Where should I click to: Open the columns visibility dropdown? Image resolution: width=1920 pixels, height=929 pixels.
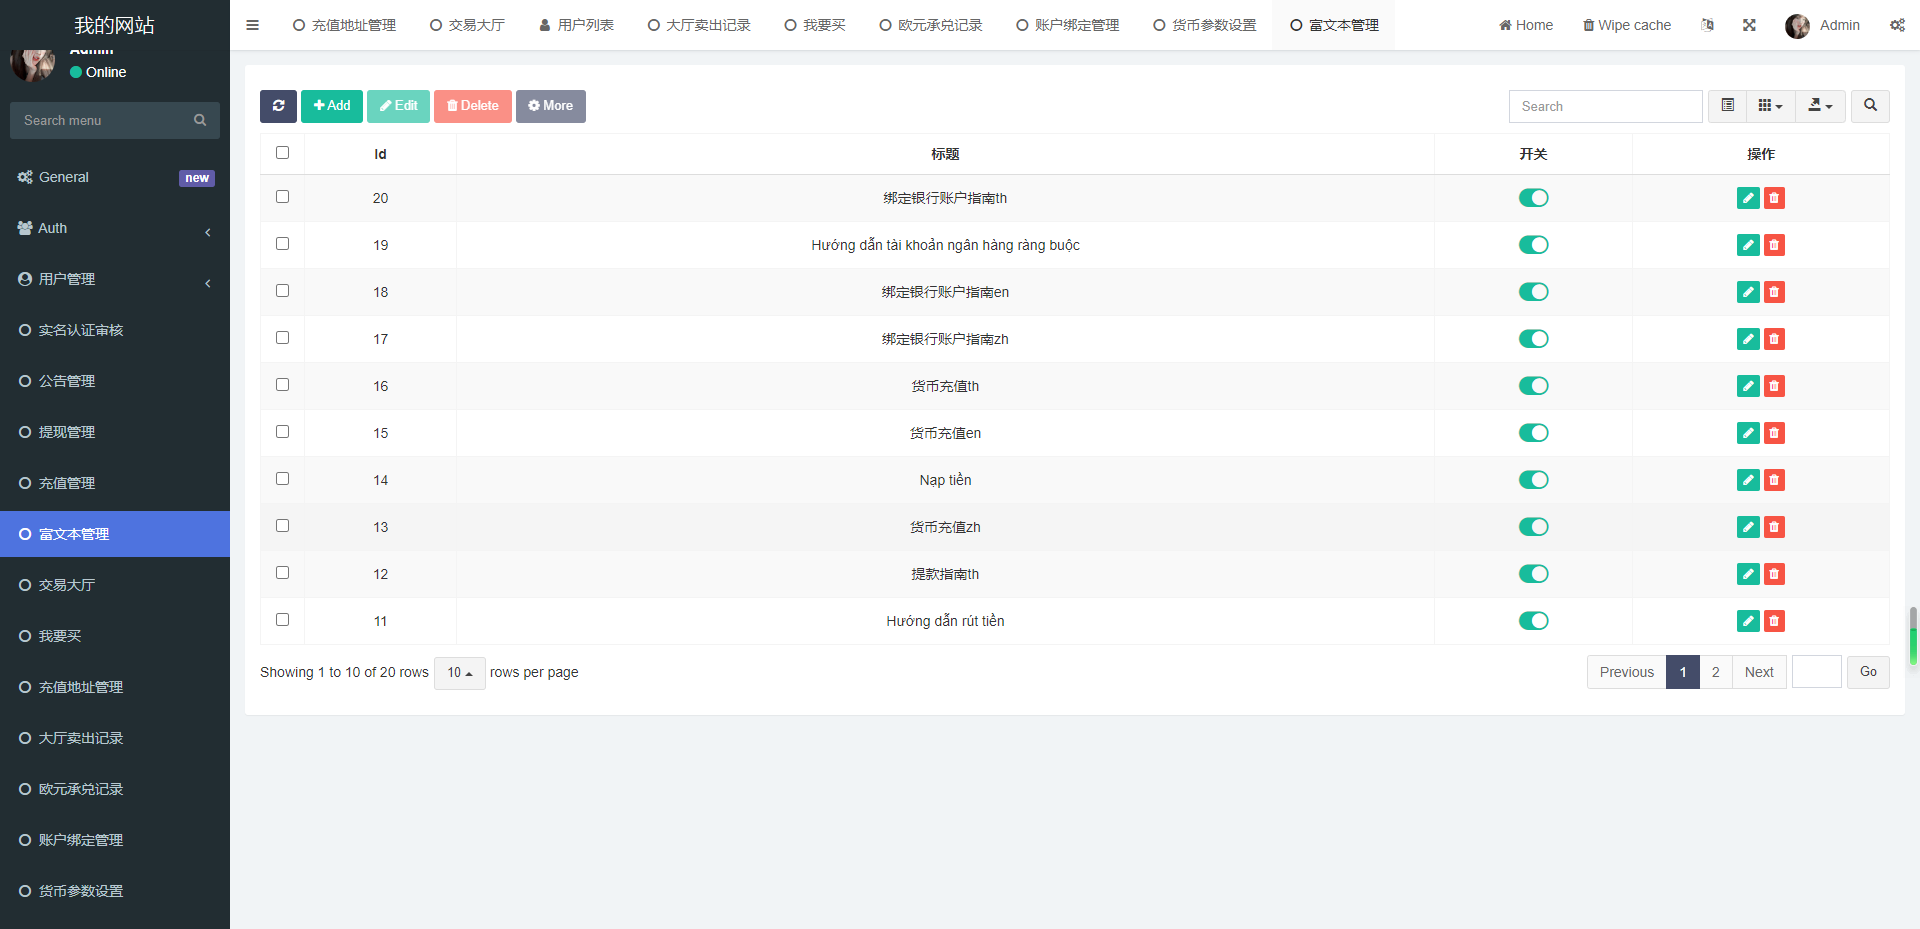point(1770,106)
